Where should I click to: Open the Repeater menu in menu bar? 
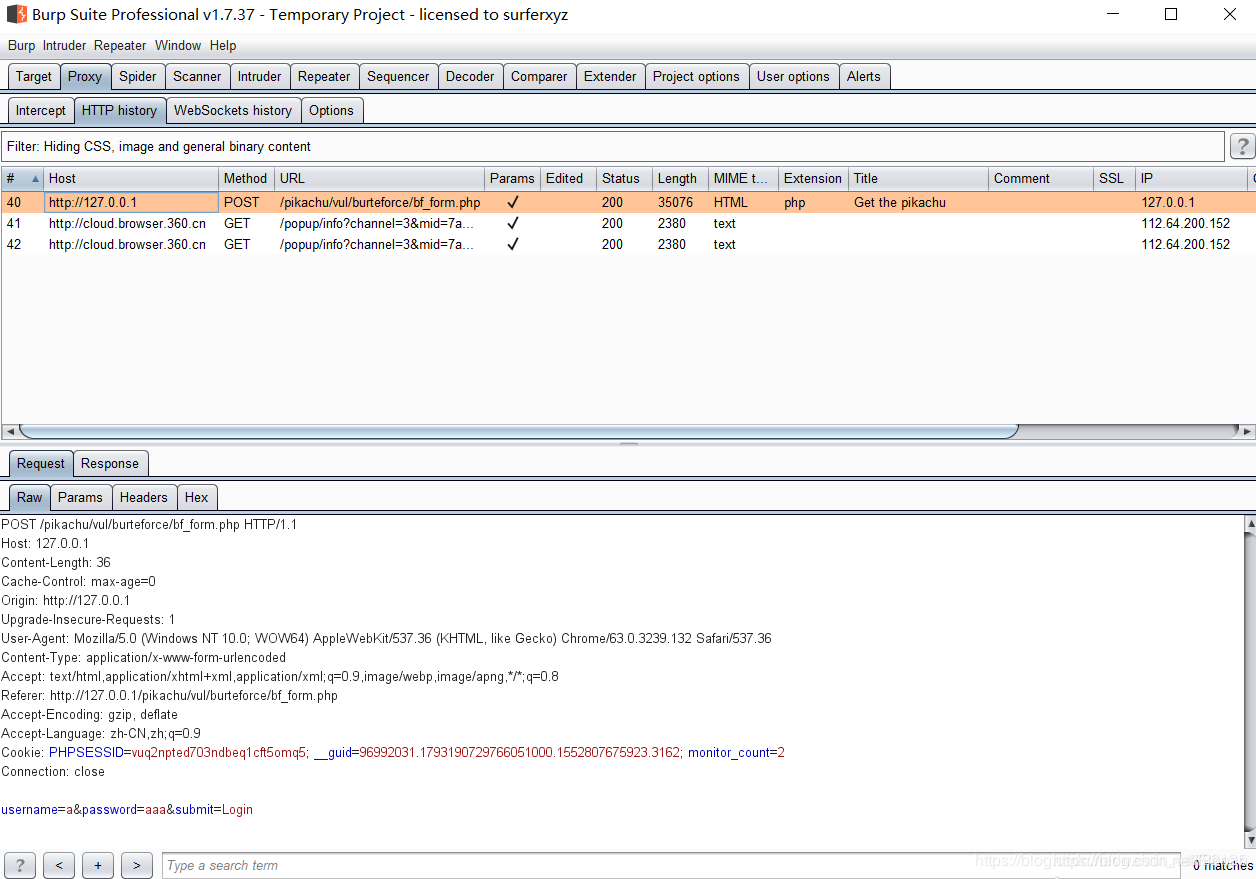[x=120, y=45]
